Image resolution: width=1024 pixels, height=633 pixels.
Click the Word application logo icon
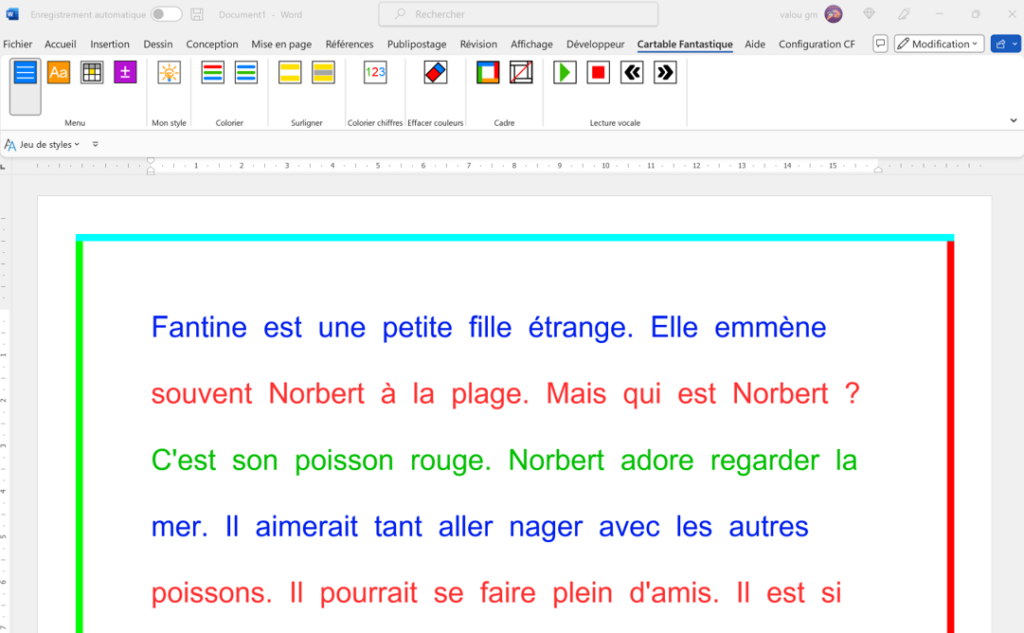pyautogui.click(x=12, y=14)
